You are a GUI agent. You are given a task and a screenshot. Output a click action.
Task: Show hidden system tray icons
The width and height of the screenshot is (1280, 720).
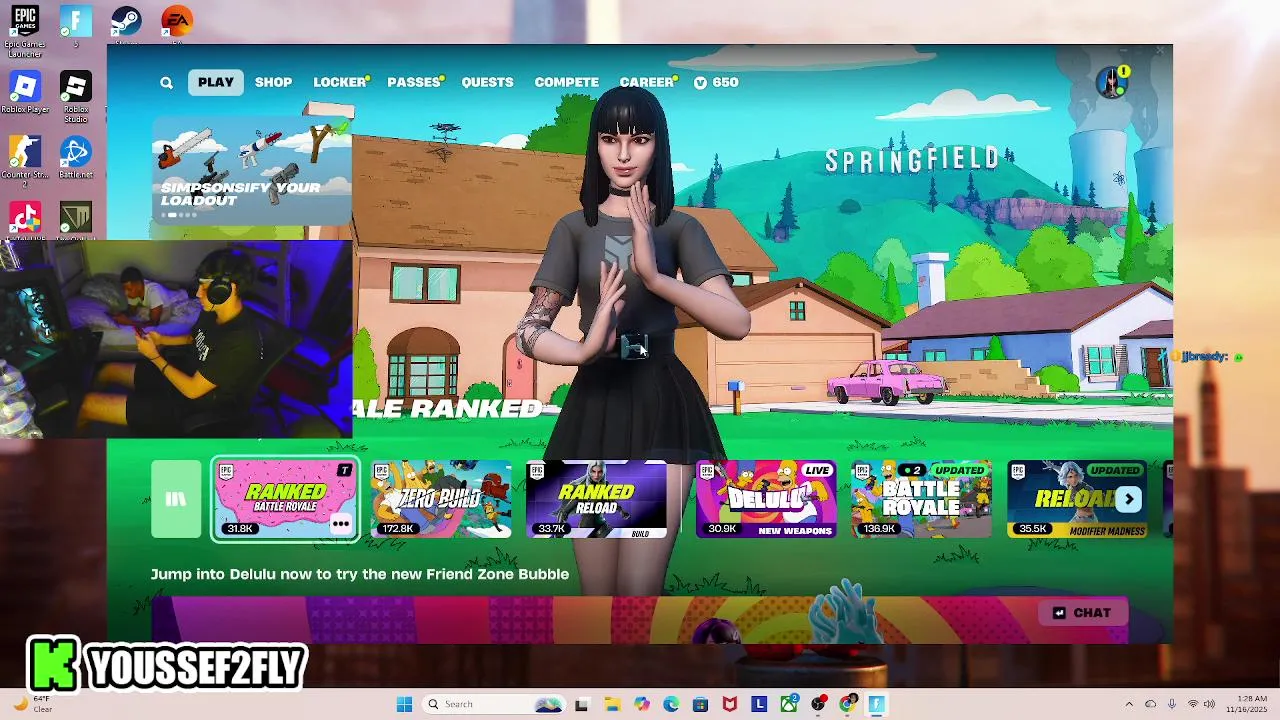[1129, 704]
